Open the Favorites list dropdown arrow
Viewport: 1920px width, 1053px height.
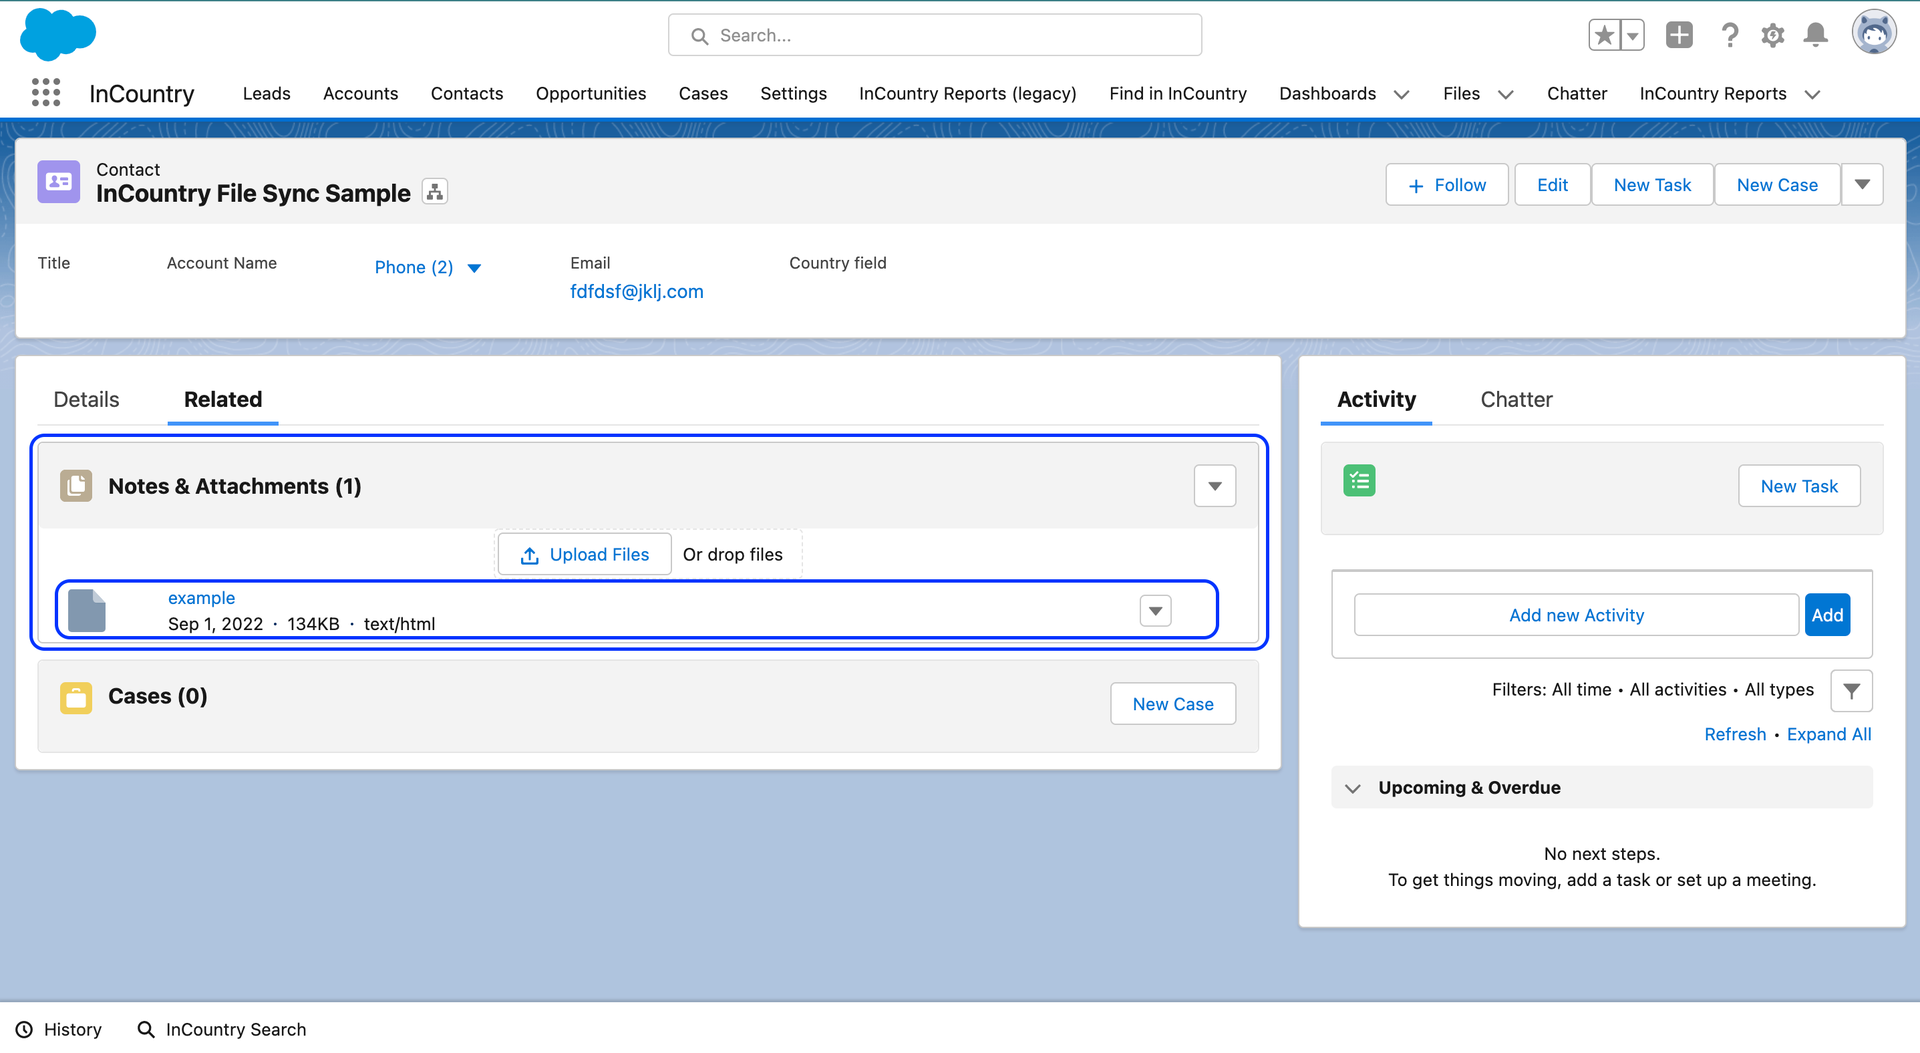[1632, 36]
